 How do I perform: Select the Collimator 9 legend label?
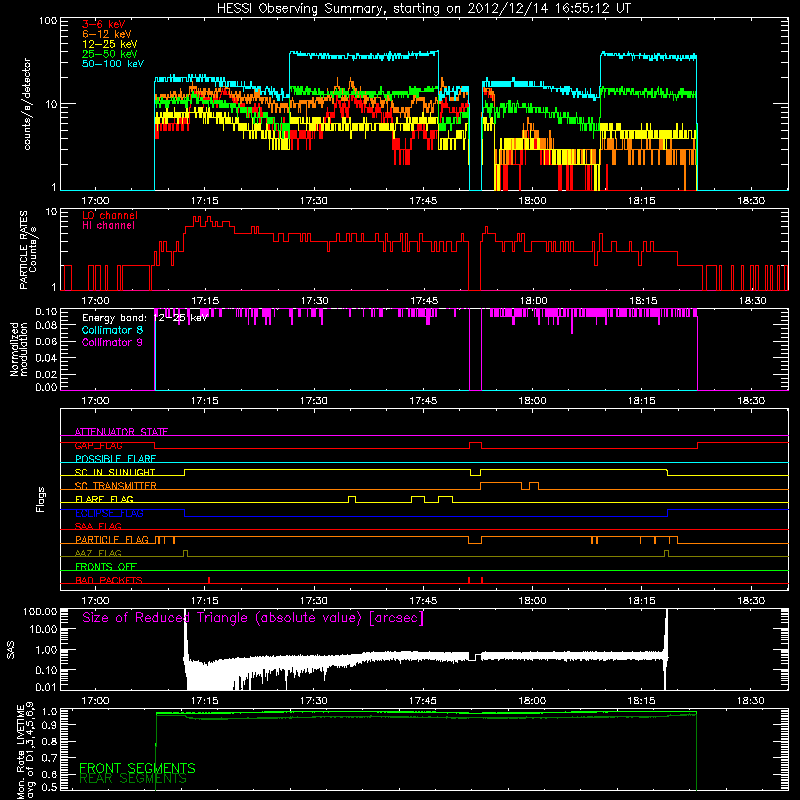pyautogui.click(x=112, y=342)
